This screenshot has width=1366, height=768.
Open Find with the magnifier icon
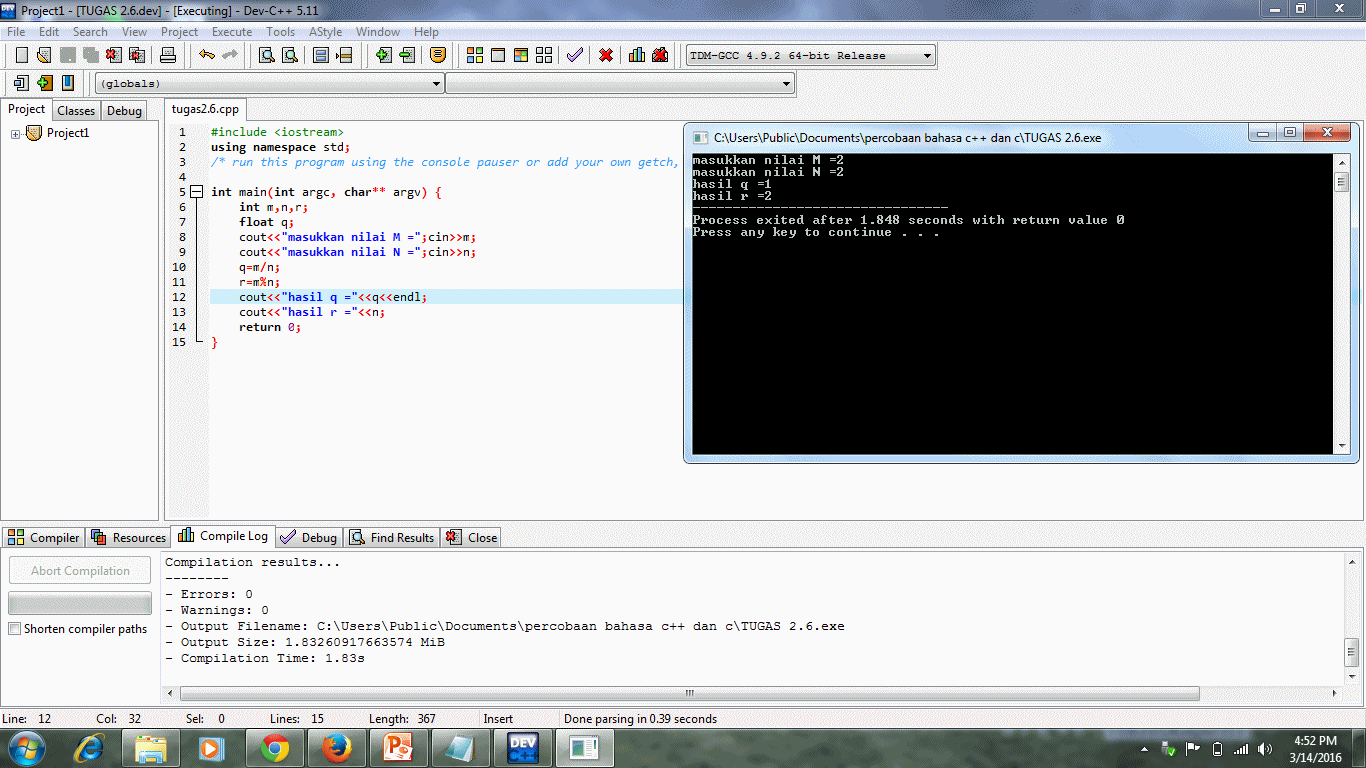(x=267, y=55)
